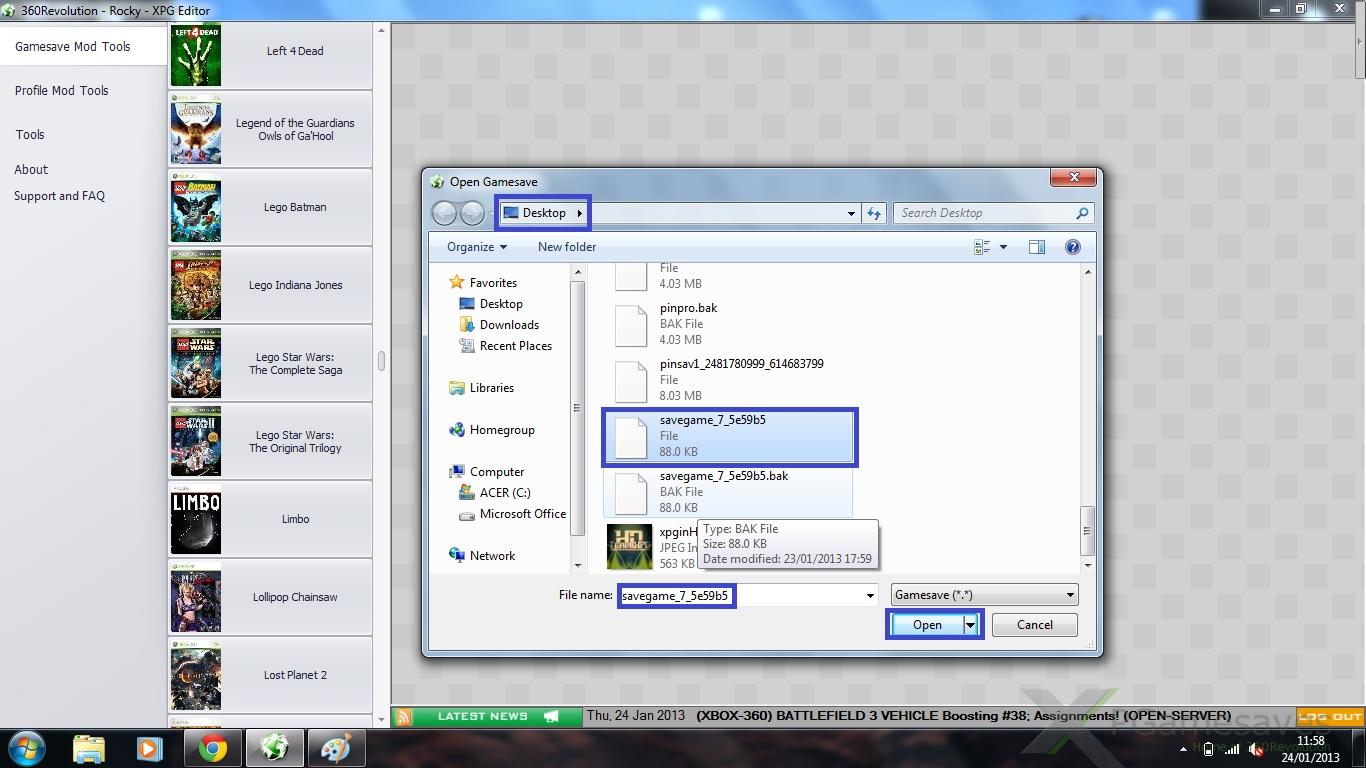Toggle the preview pane icon

[x=1037, y=247]
